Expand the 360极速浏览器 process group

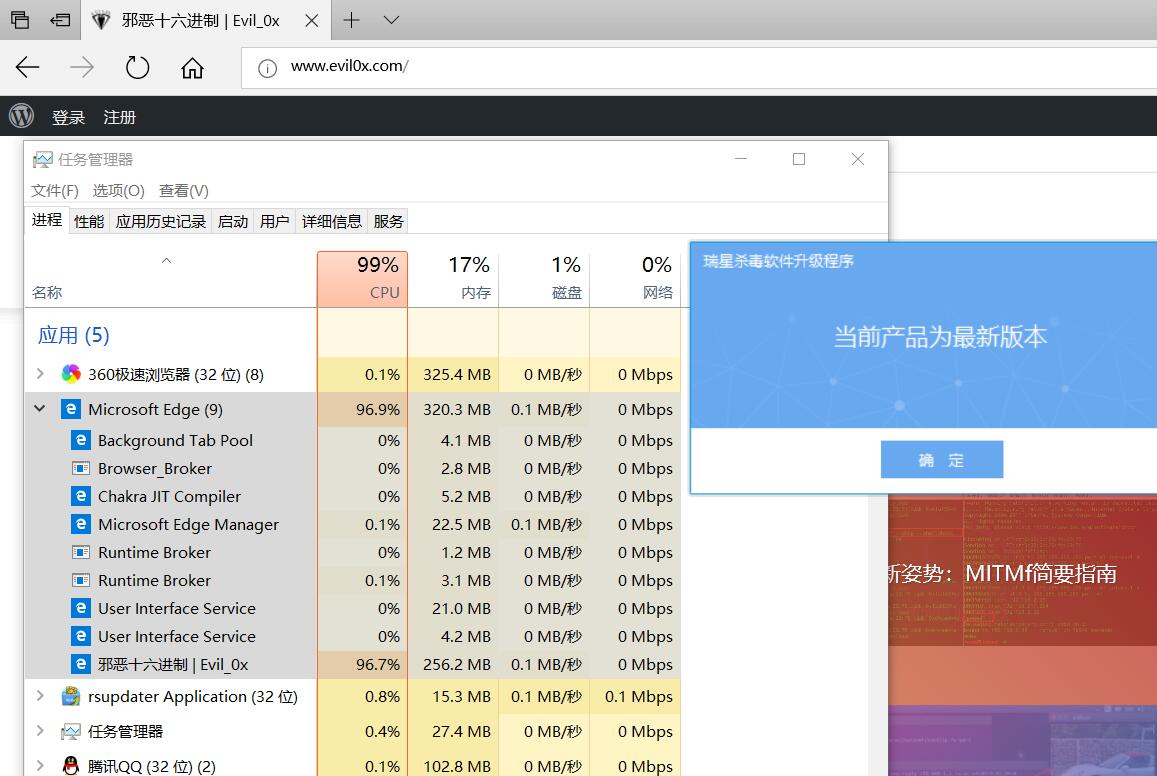pos(40,374)
